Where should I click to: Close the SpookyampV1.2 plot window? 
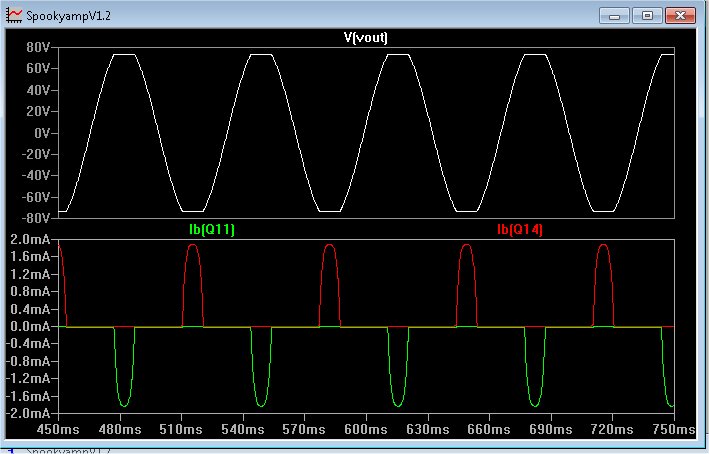(680, 15)
